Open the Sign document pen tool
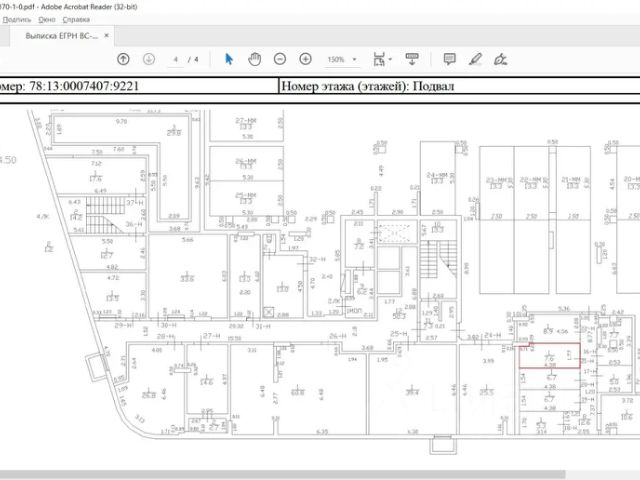 click(x=500, y=60)
